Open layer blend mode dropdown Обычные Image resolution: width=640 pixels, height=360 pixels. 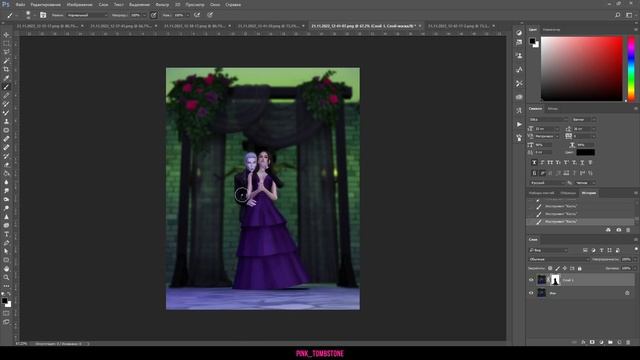559,259
